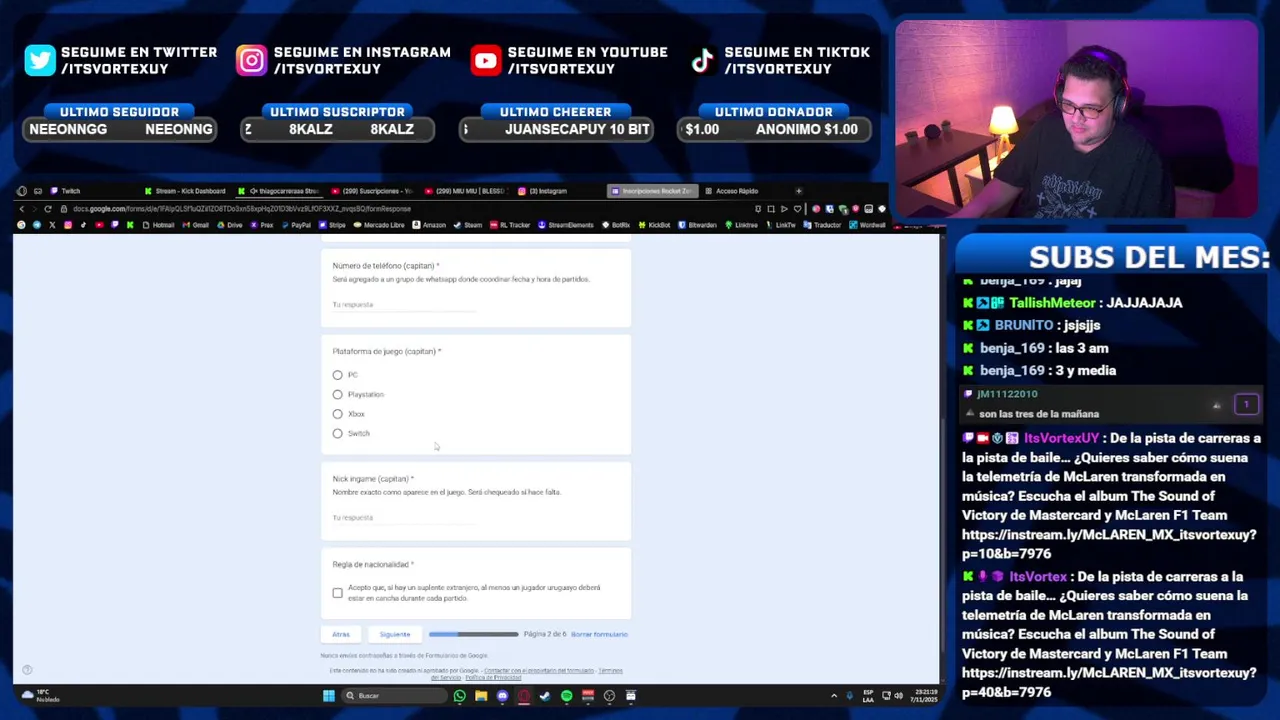Viewport: 1280px width, 720px height.
Task: Click the Nick ingame answer field
Action: tap(403, 517)
